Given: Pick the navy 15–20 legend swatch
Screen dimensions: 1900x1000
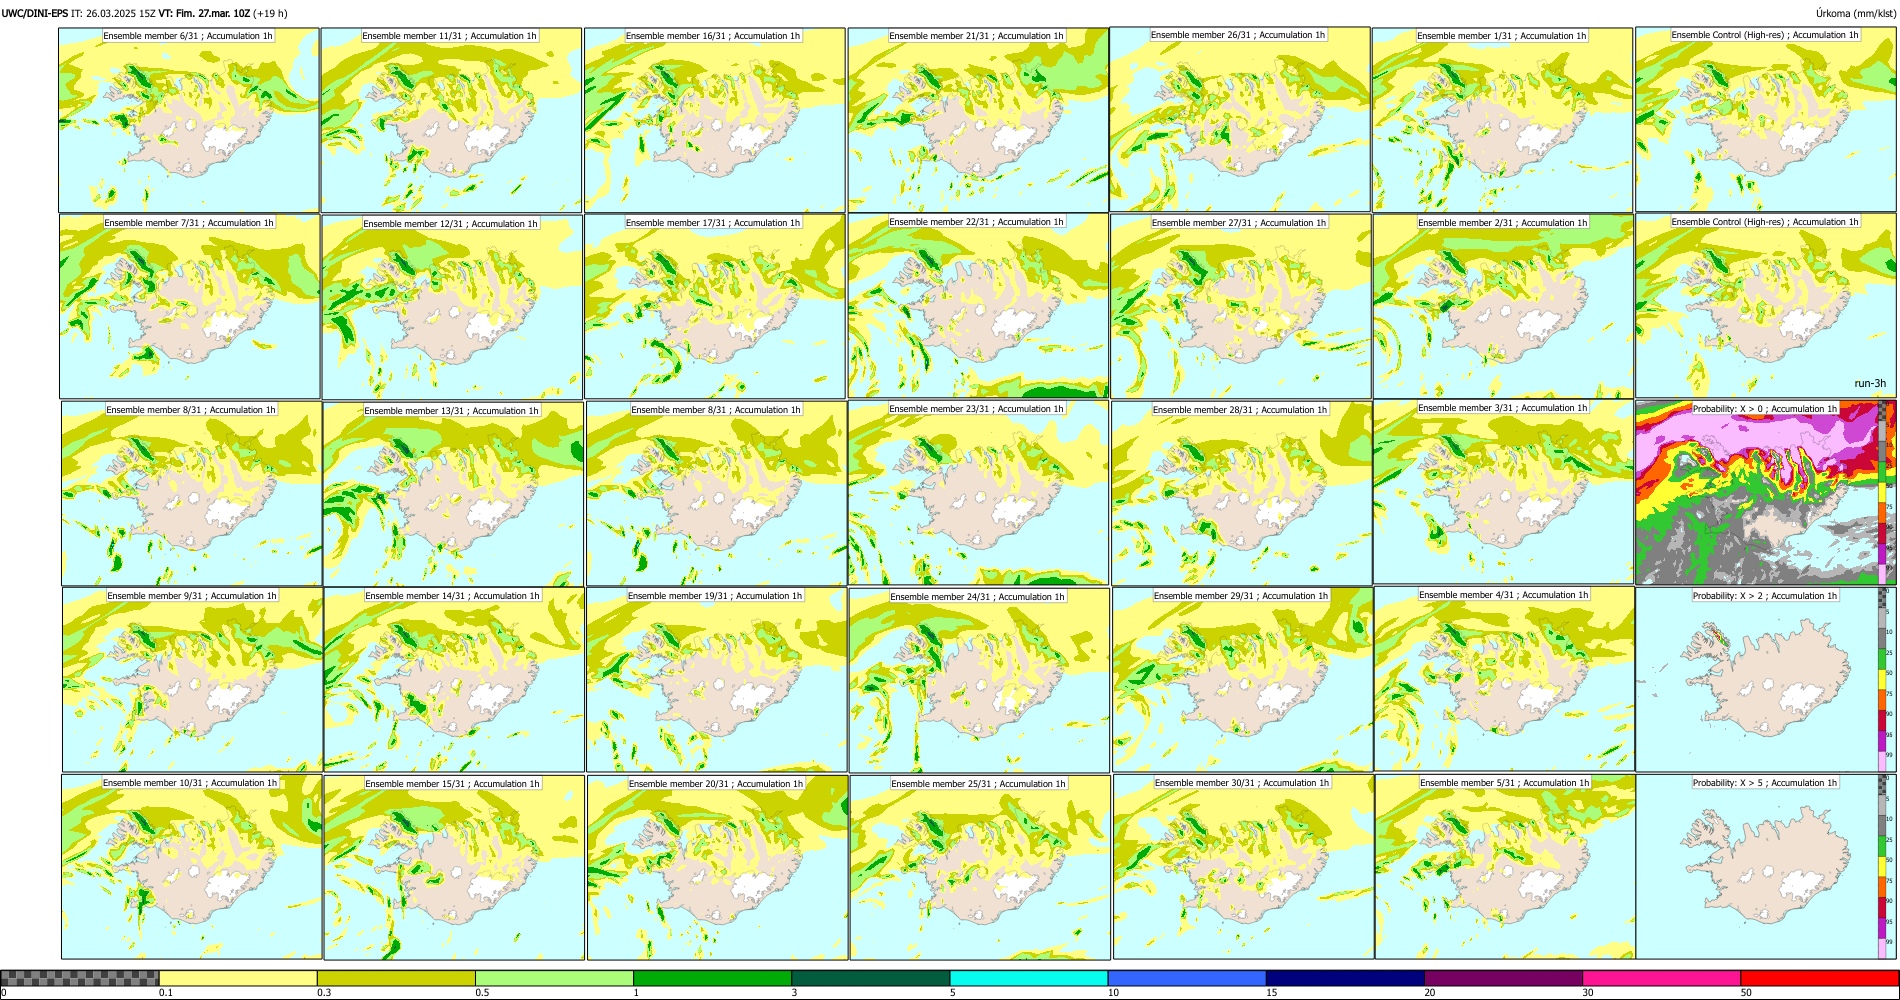Looking at the screenshot, I should click(x=1345, y=978).
